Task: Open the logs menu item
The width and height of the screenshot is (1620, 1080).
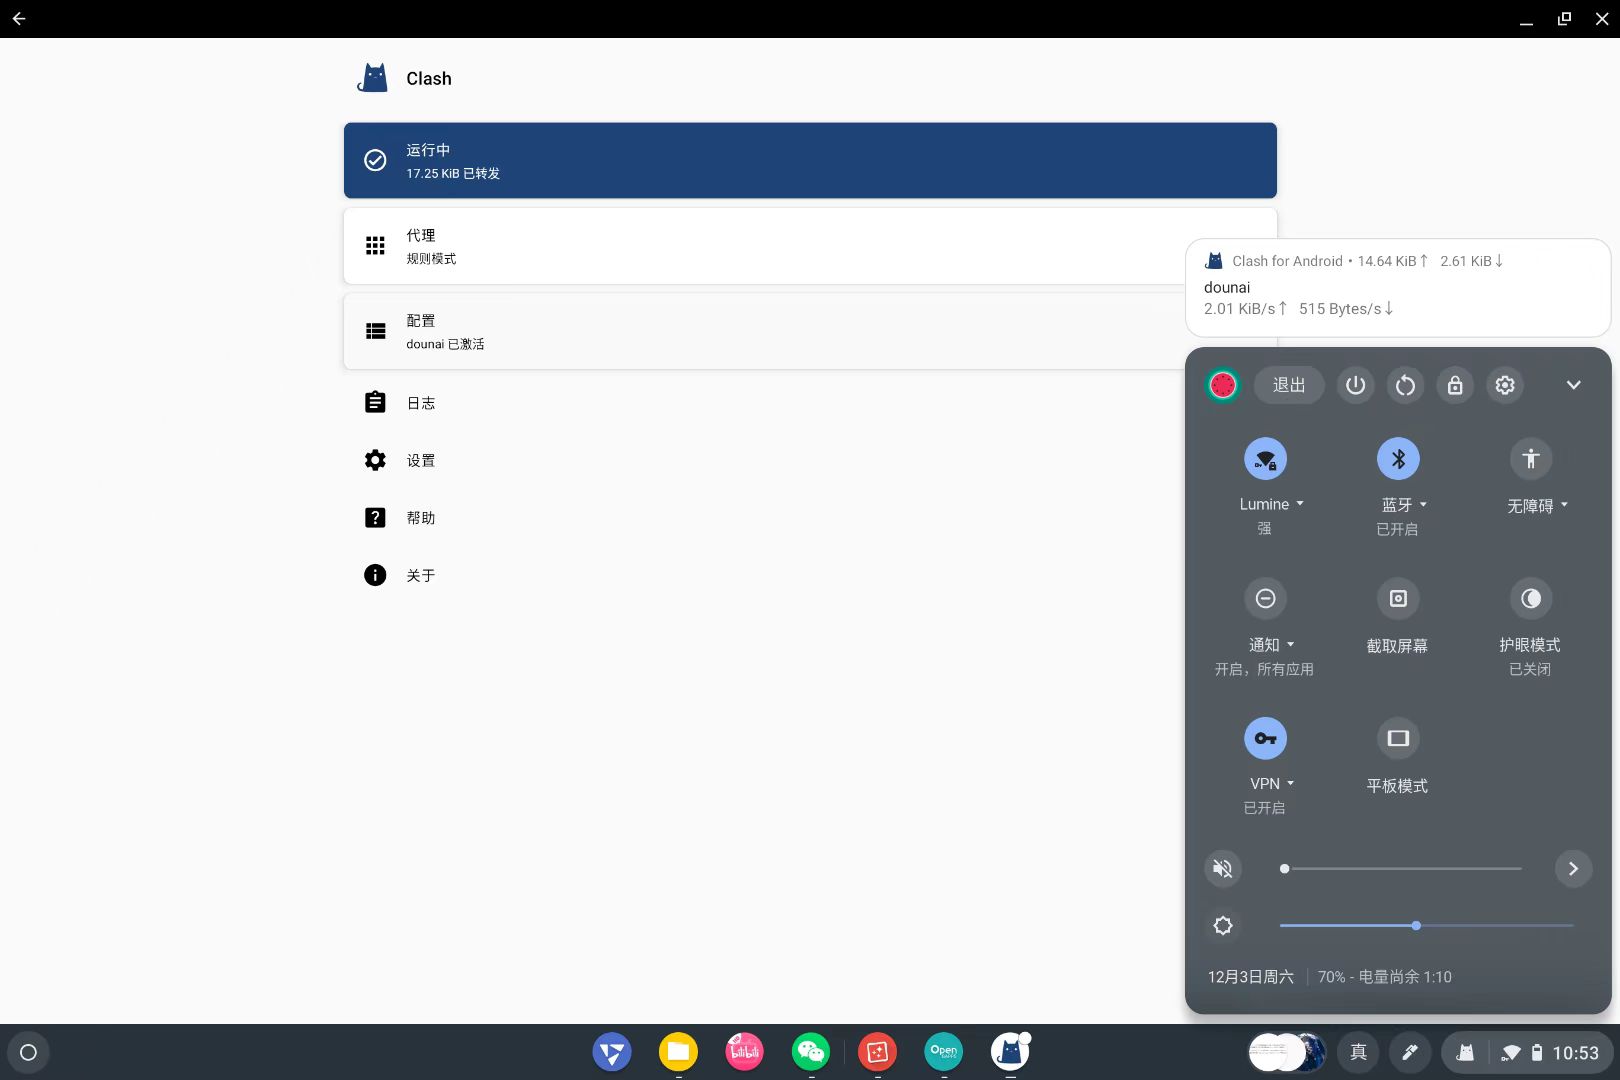Action: click(421, 403)
